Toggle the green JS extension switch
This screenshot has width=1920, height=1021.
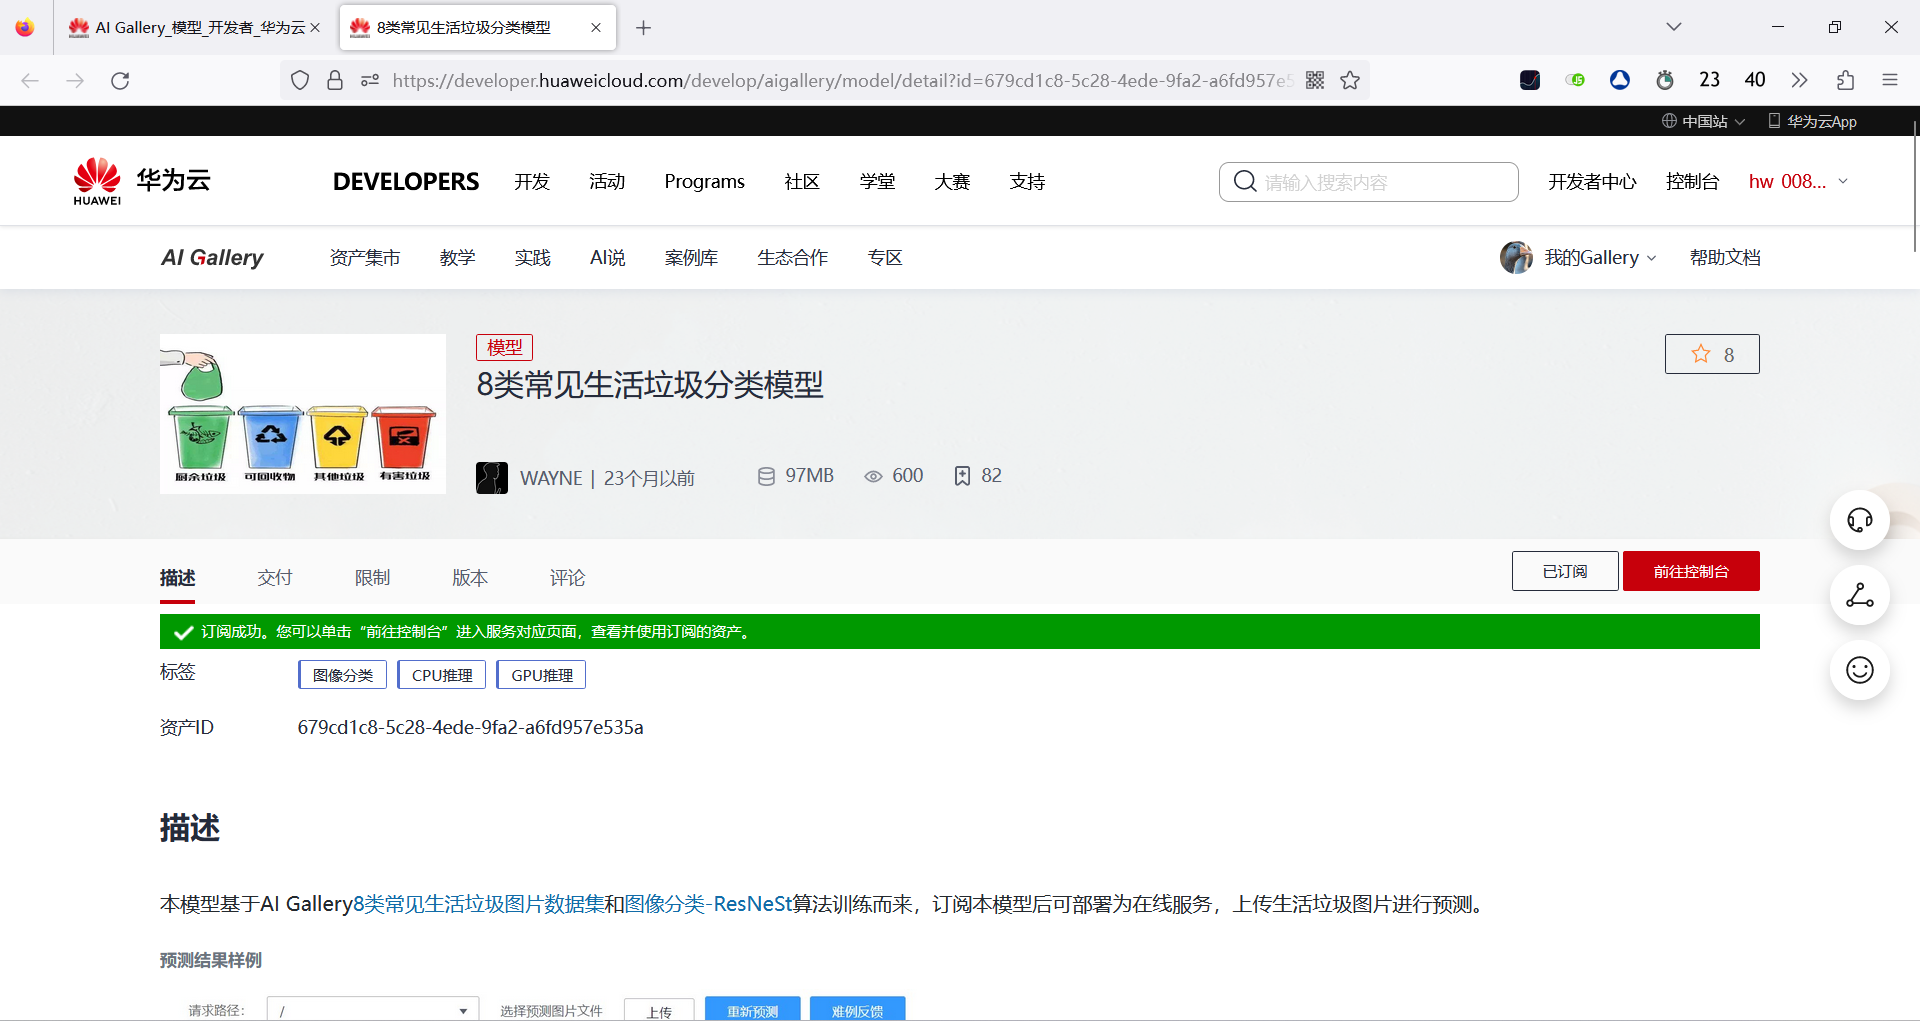[1575, 80]
